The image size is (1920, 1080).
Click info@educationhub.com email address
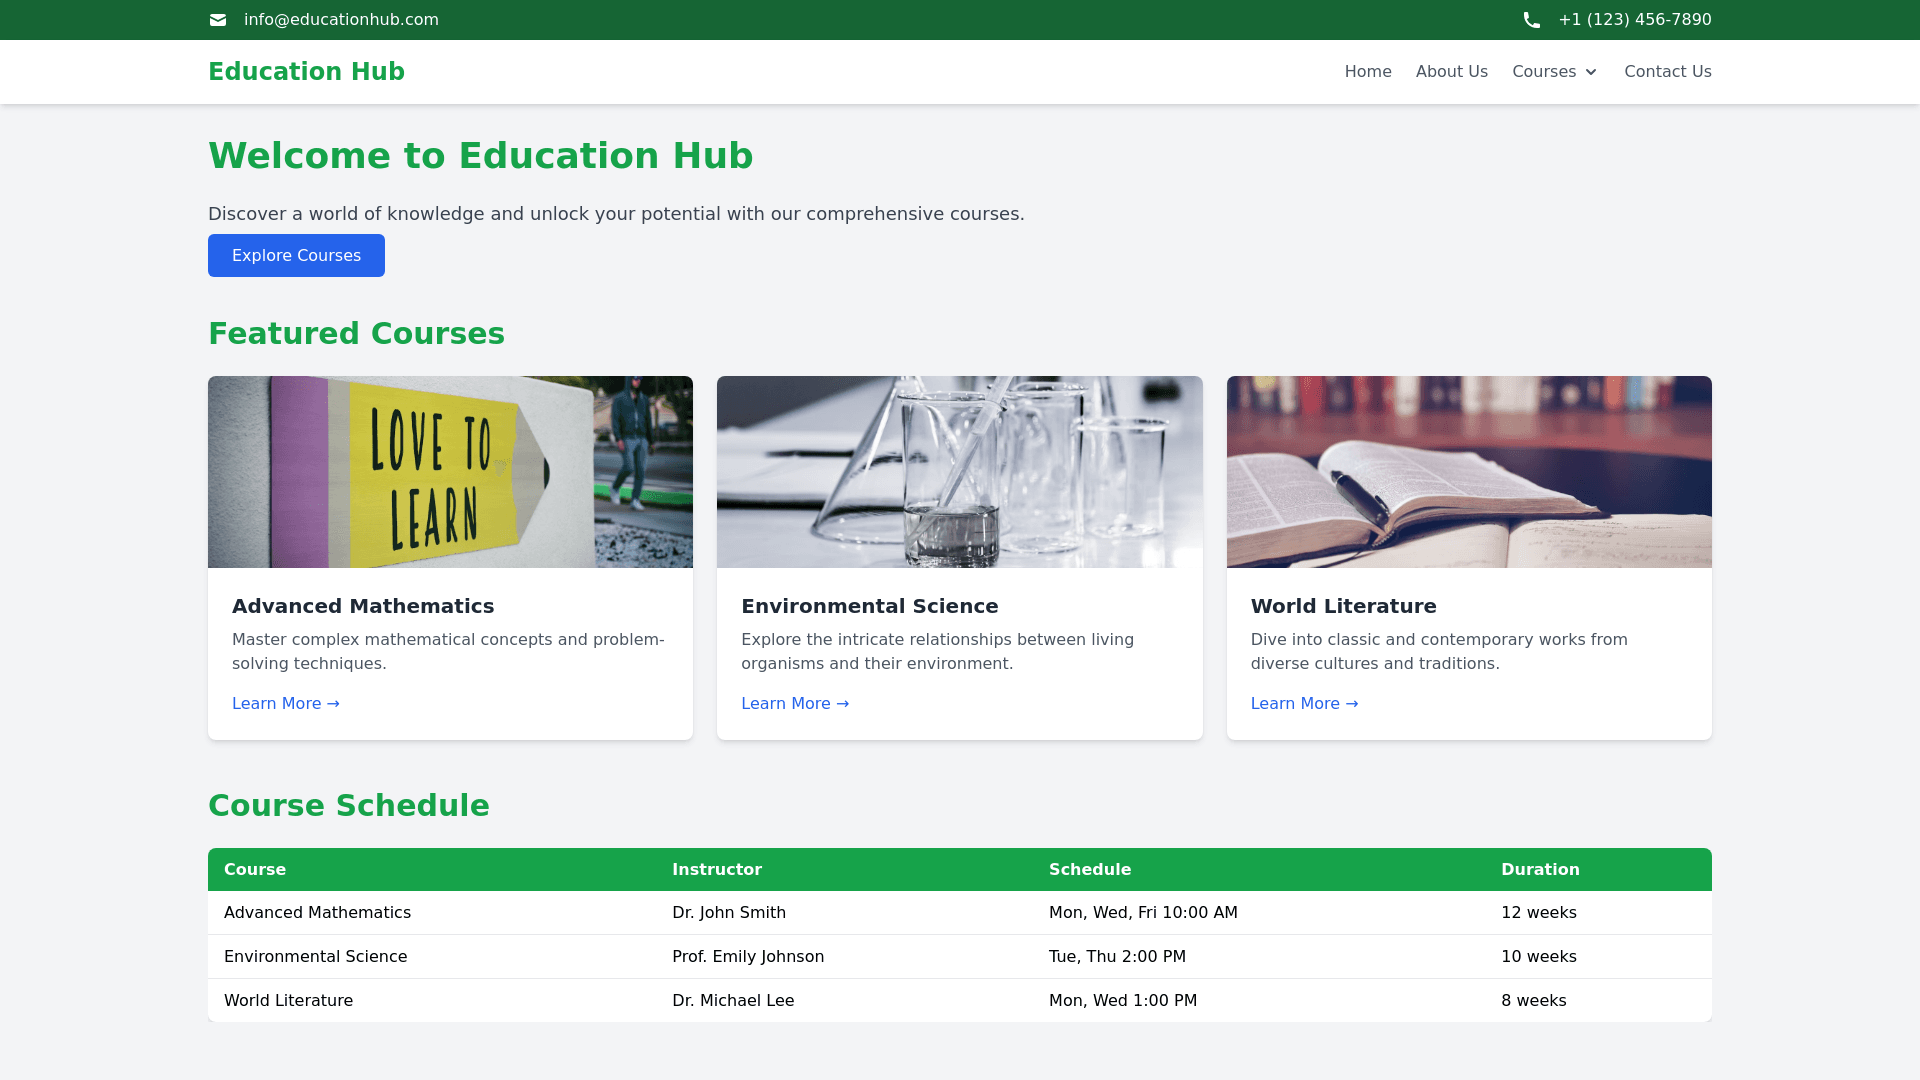341,20
